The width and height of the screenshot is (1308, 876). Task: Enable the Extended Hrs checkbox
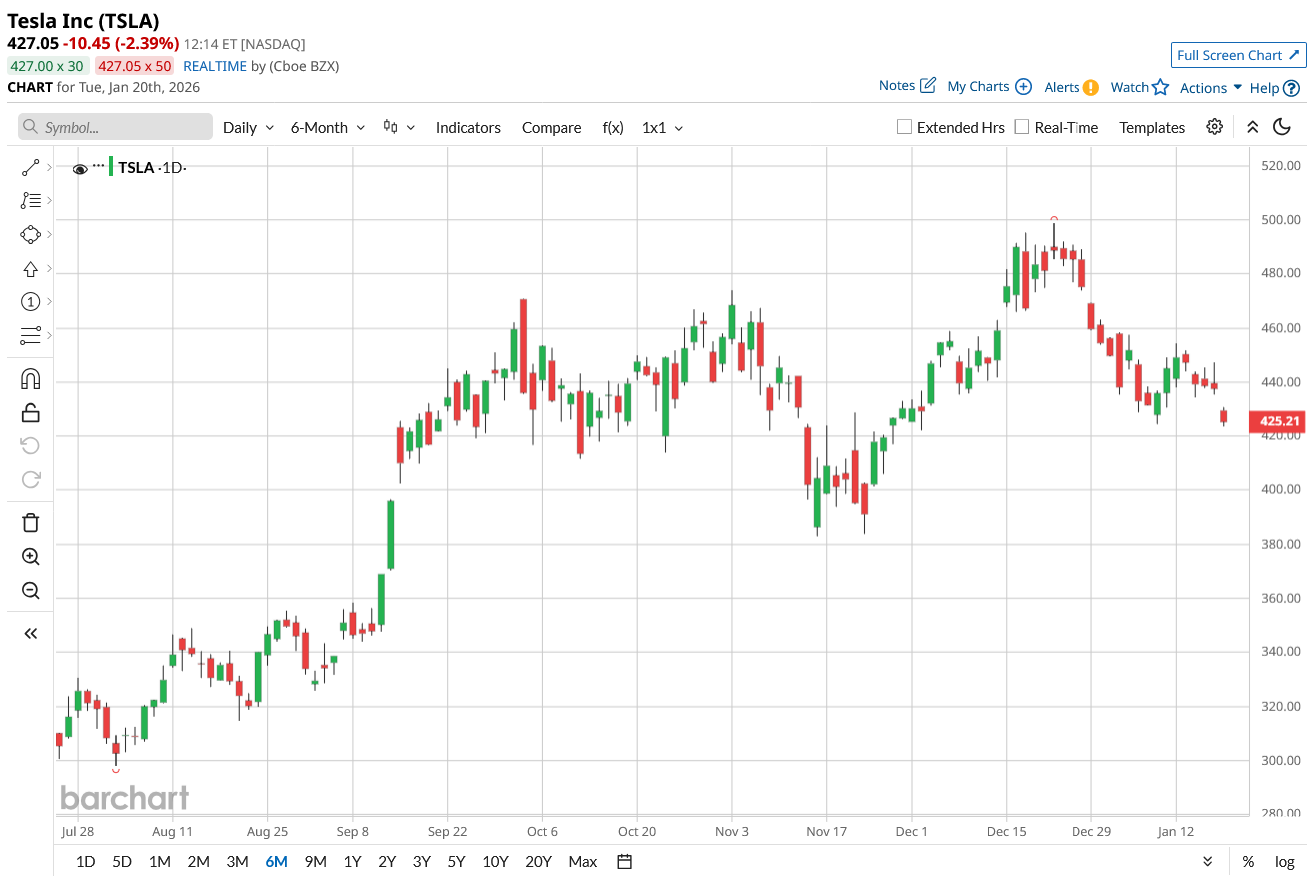coord(904,127)
